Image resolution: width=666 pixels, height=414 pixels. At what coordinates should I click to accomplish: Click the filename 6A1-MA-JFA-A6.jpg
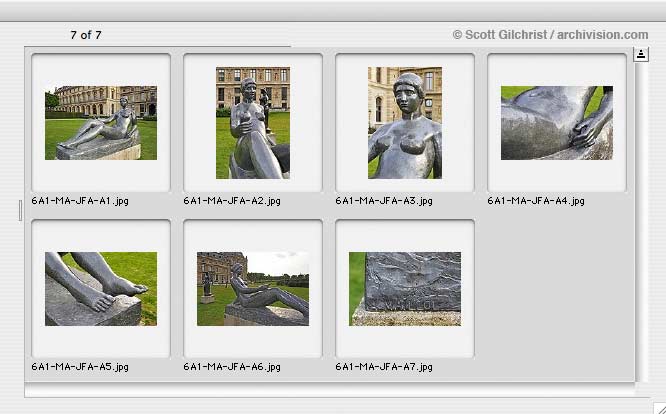click(232, 366)
